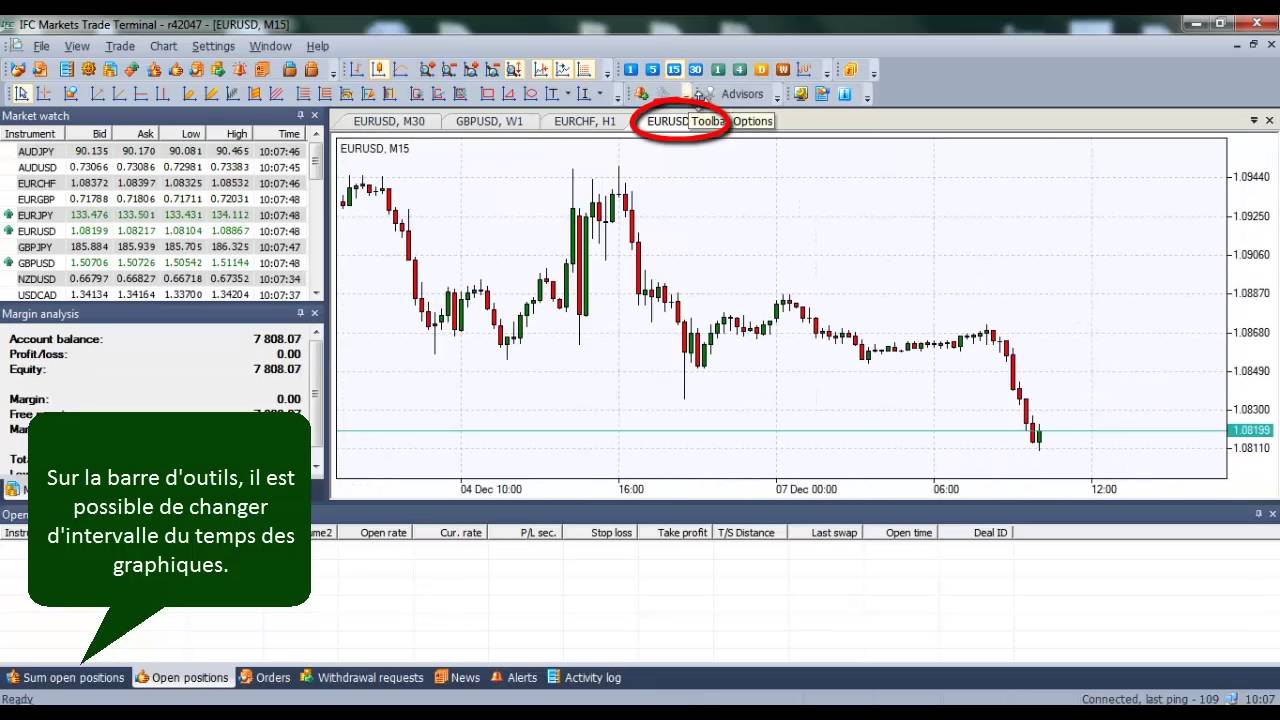This screenshot has width=1280, height=720.
Task: Open the Settings menu
Action: 213,46
